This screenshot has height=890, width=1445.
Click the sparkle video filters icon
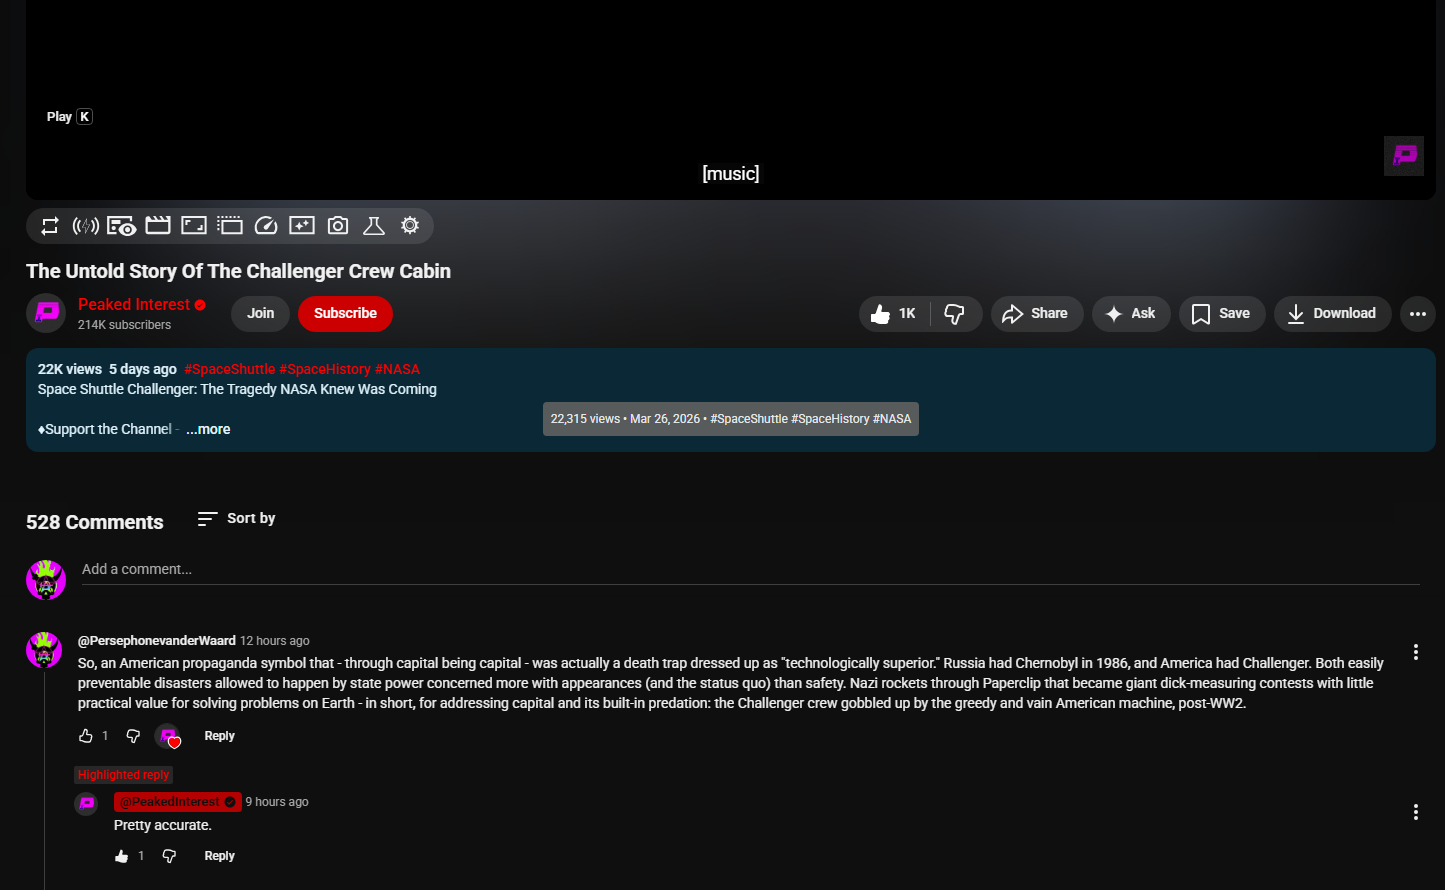tap(302, 226)
